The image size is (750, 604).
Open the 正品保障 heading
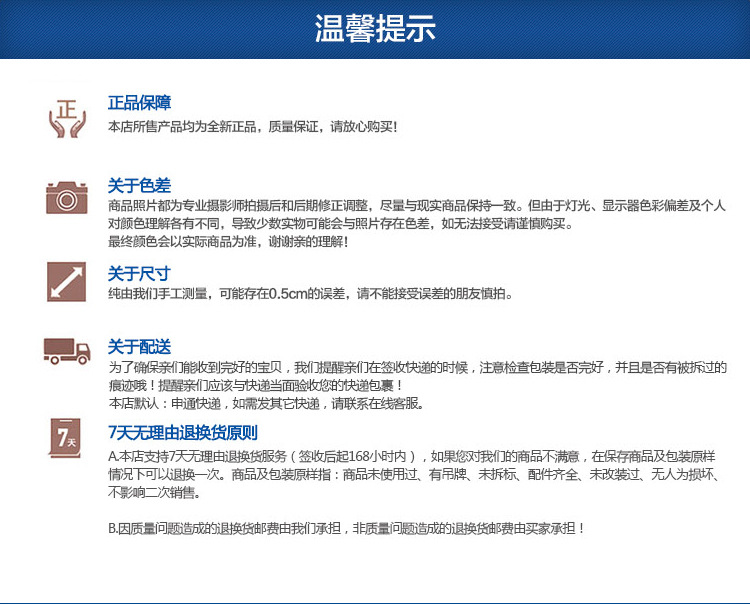coord(139,102)
